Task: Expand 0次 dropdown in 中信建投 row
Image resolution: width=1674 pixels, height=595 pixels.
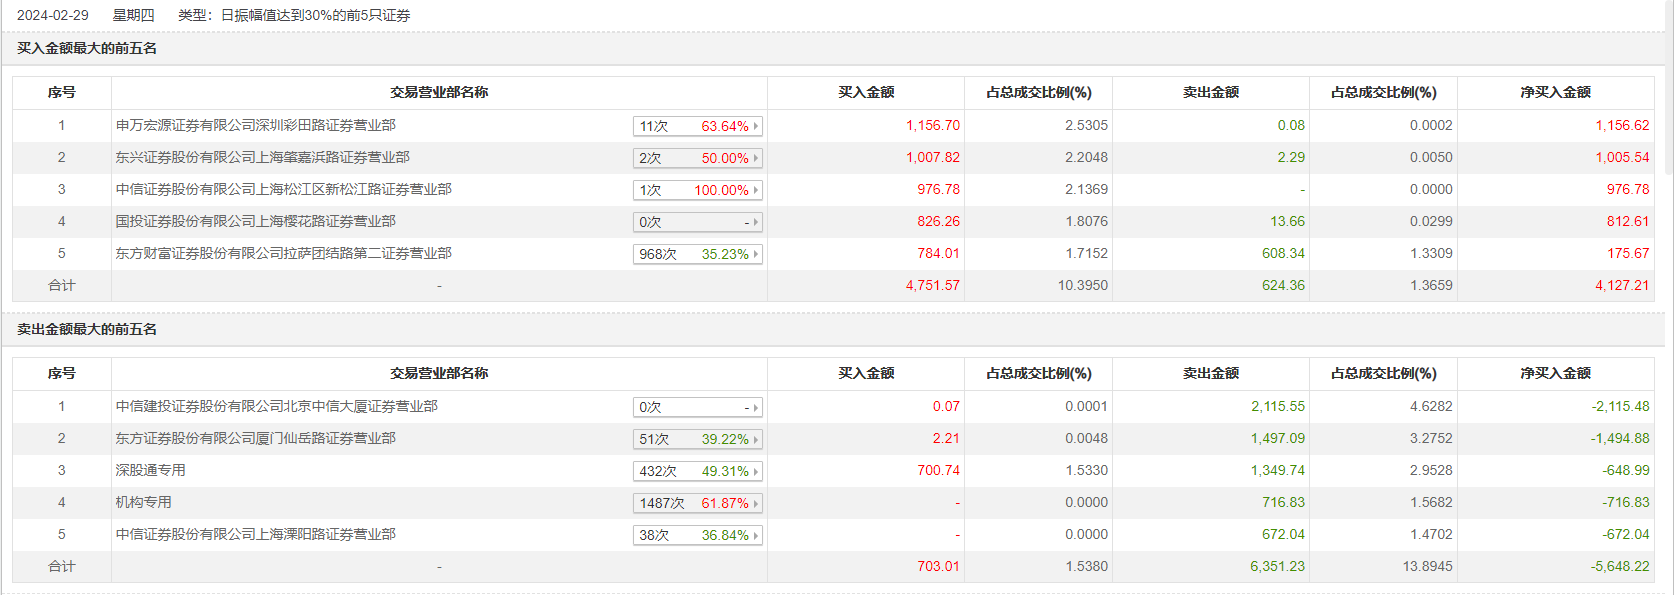Action: 698,407
